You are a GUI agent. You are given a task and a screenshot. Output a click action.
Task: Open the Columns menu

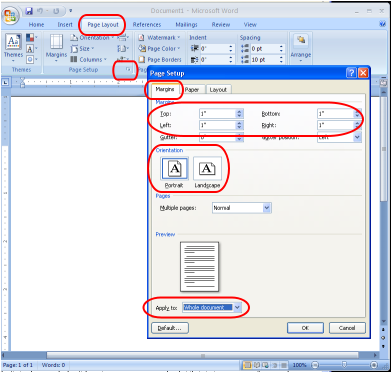click(88, 60)
